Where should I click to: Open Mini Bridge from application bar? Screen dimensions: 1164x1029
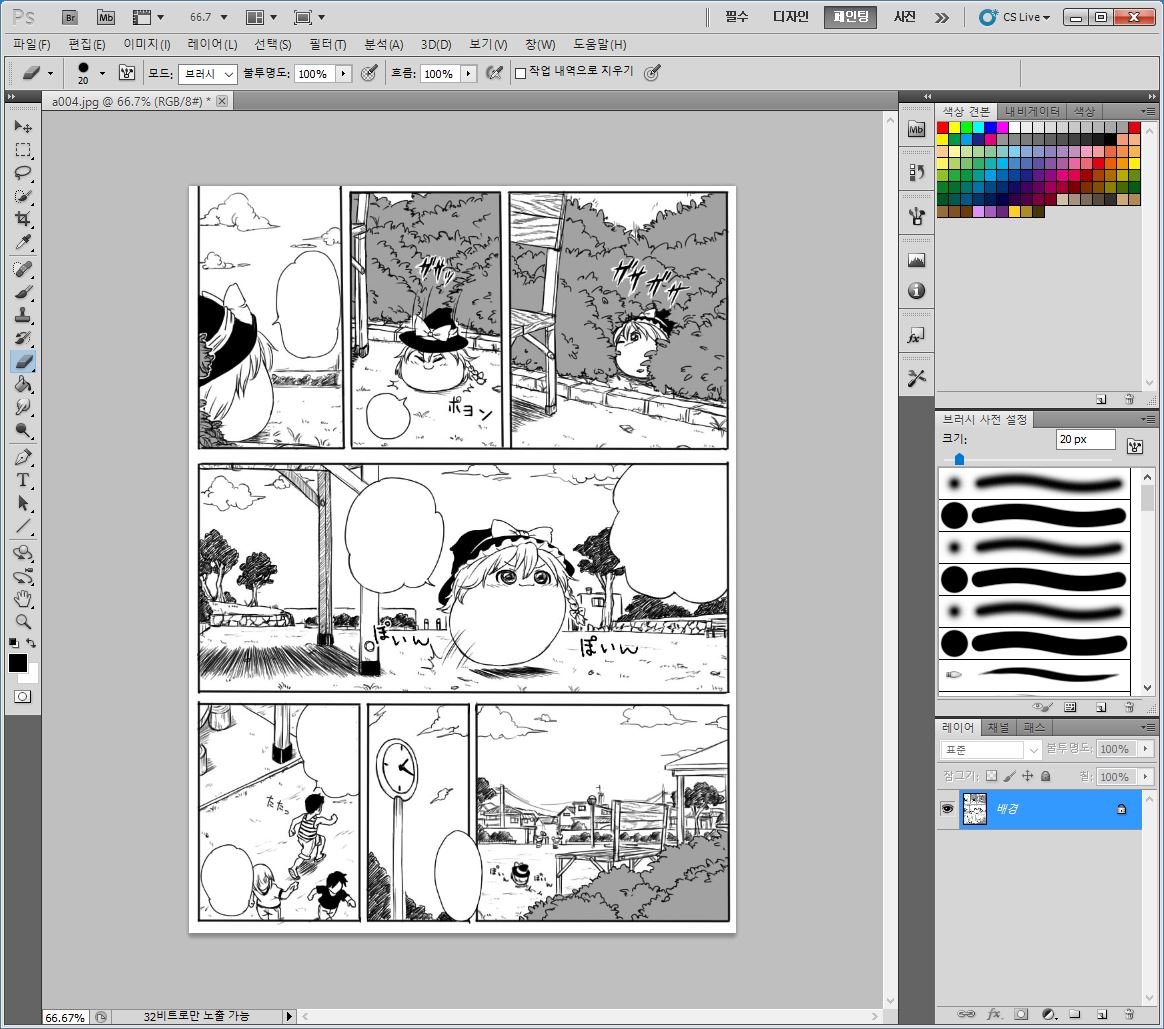106,17
